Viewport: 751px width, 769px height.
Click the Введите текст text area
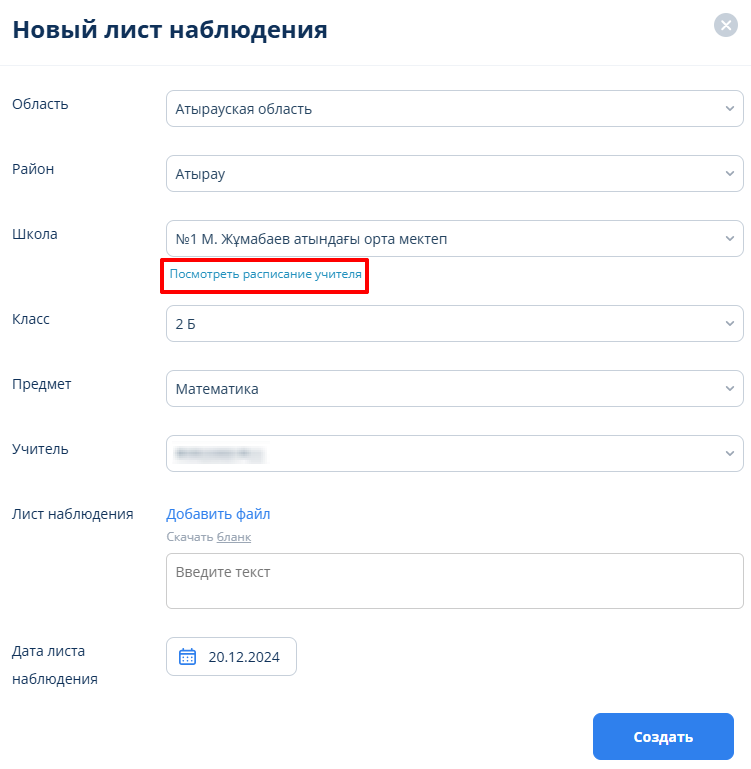coord(454,581)
